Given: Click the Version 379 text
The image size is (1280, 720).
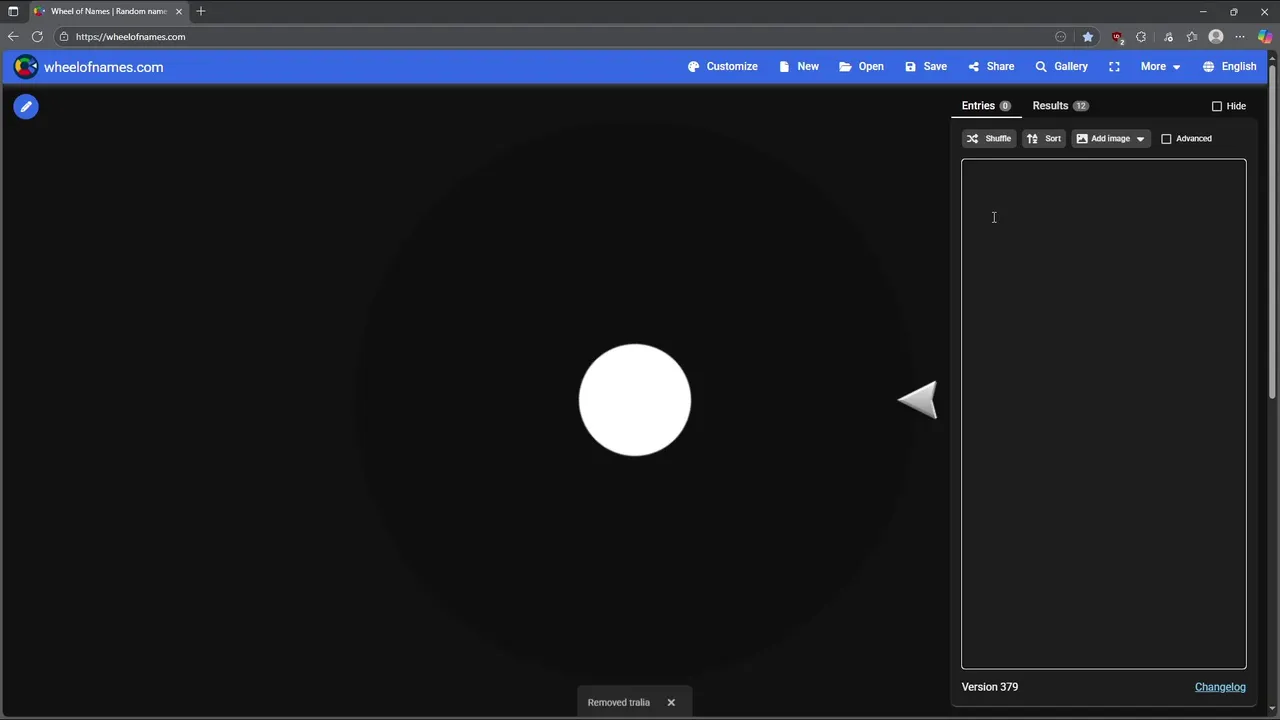Looking at the screenshot, I should [990, 687].
